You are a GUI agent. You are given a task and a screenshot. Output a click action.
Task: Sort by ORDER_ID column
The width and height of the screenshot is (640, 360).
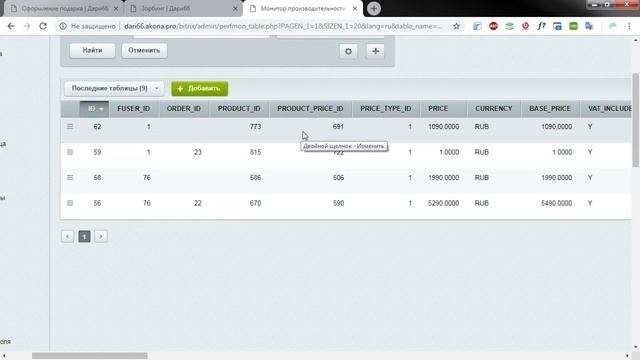(184, 109)
